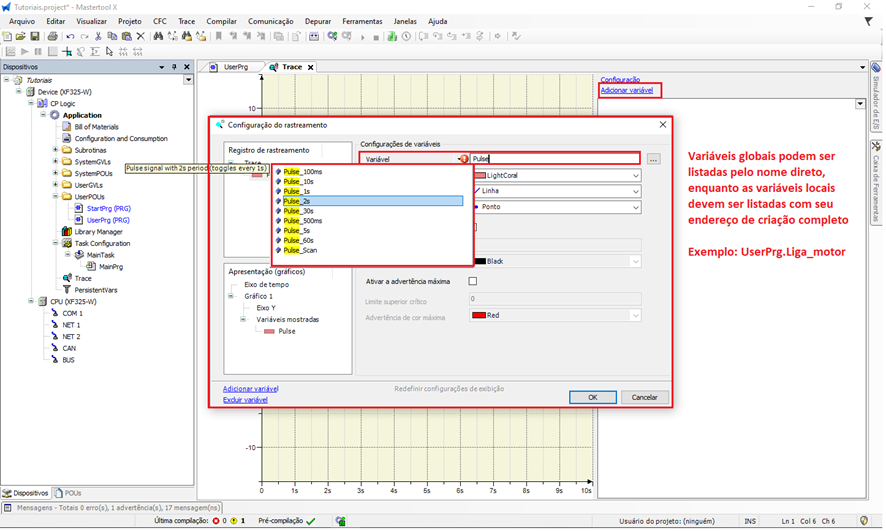Click the Undo arrow icon
Image resolution: width=886 pixels, height=531 pixels.
click(x=69, y=36)
